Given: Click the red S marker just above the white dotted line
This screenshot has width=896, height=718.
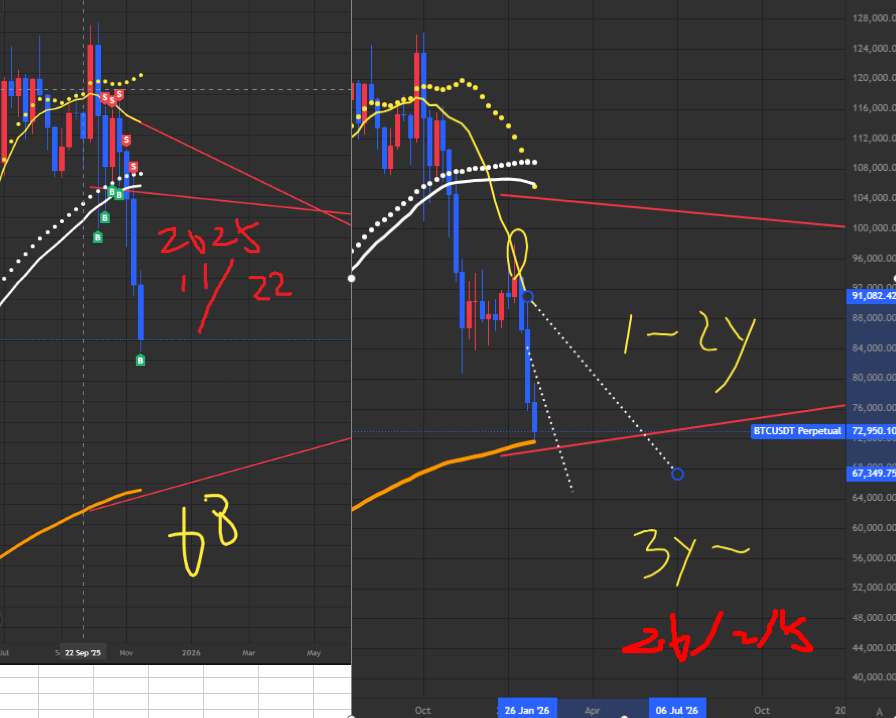Looking at the screenshot, I should coord(133,167).
